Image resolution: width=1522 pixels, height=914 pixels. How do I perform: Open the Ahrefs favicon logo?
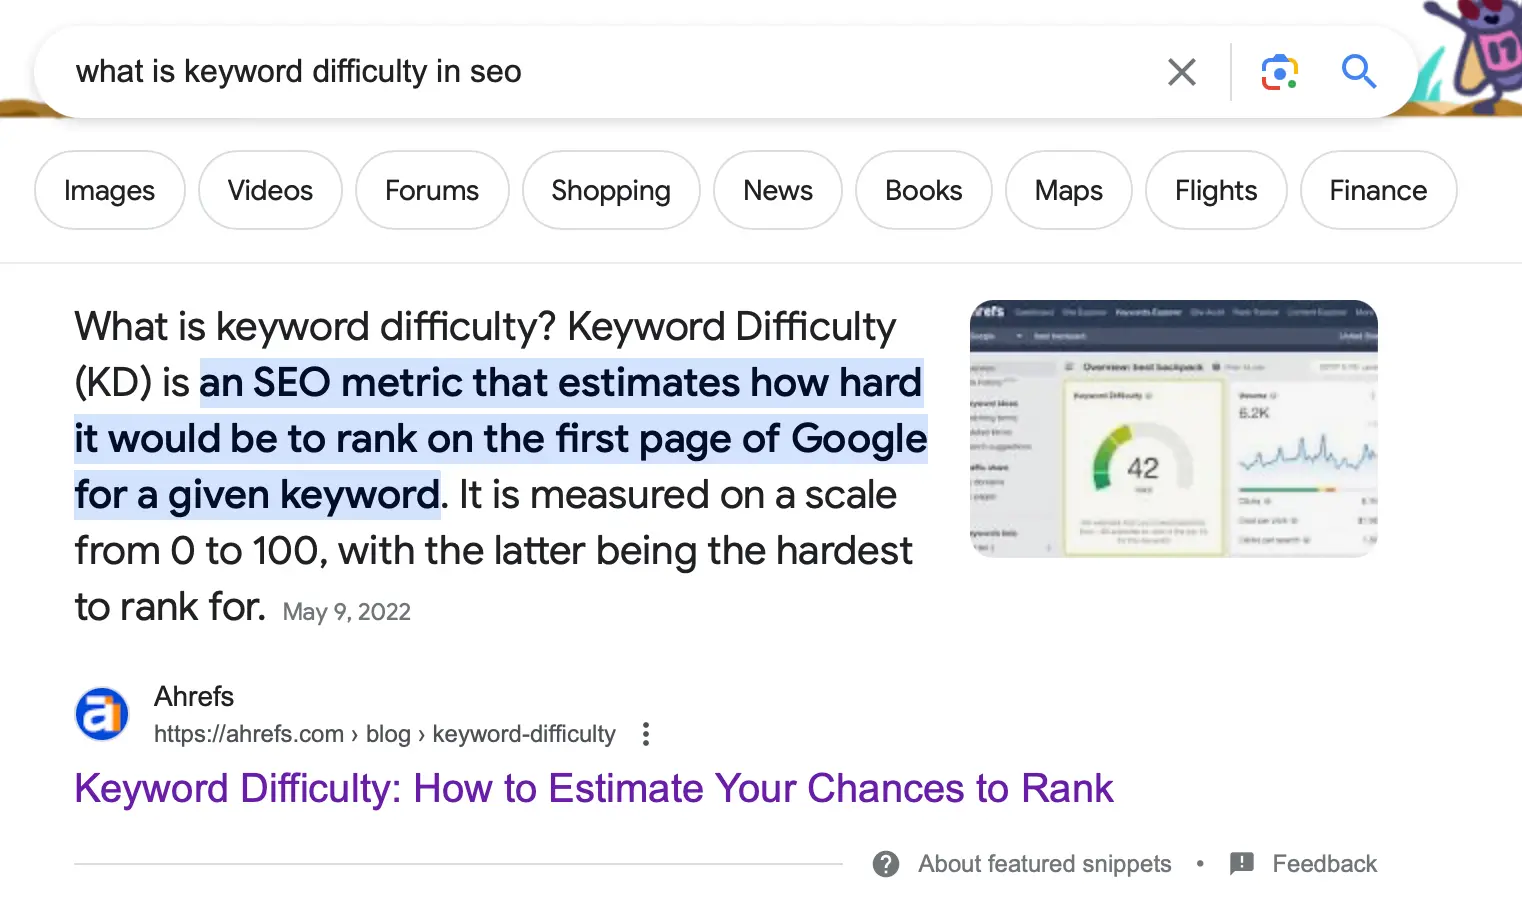coord(102,714)
